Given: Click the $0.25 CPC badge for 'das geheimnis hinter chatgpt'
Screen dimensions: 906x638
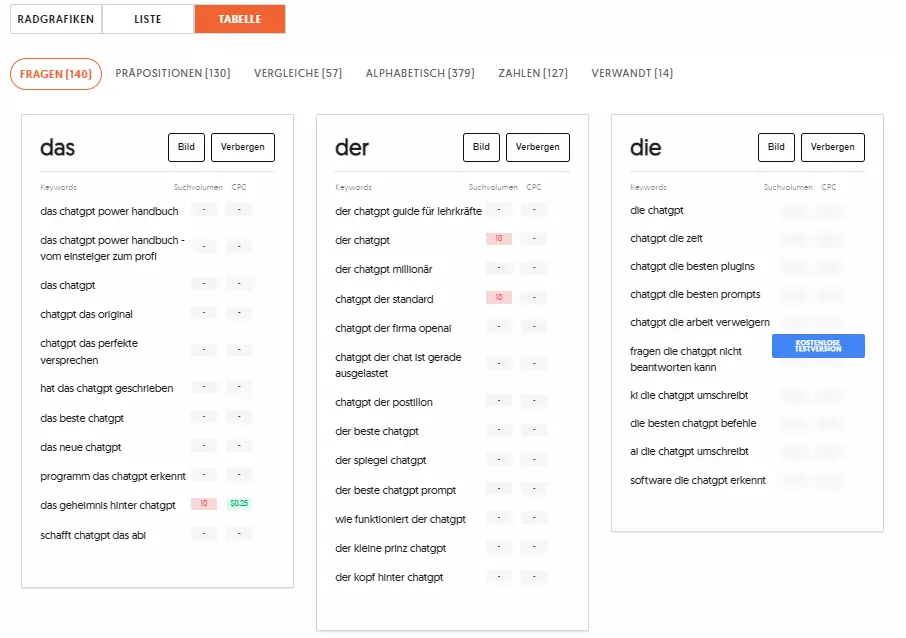Looking at the screenshot, I should pos(238,505).
